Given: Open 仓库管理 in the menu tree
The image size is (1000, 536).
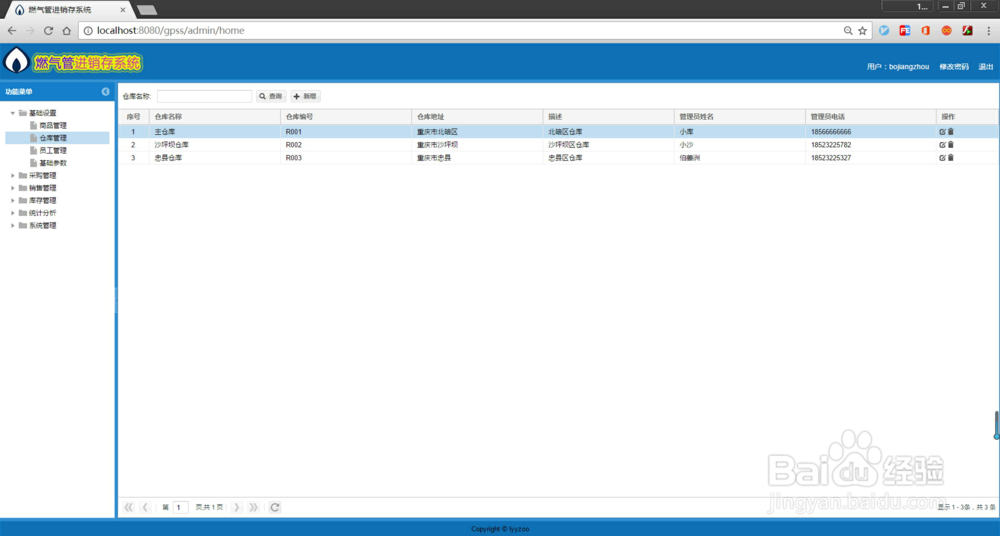Looking at the screenshot, I should click(x=53, y=138).
